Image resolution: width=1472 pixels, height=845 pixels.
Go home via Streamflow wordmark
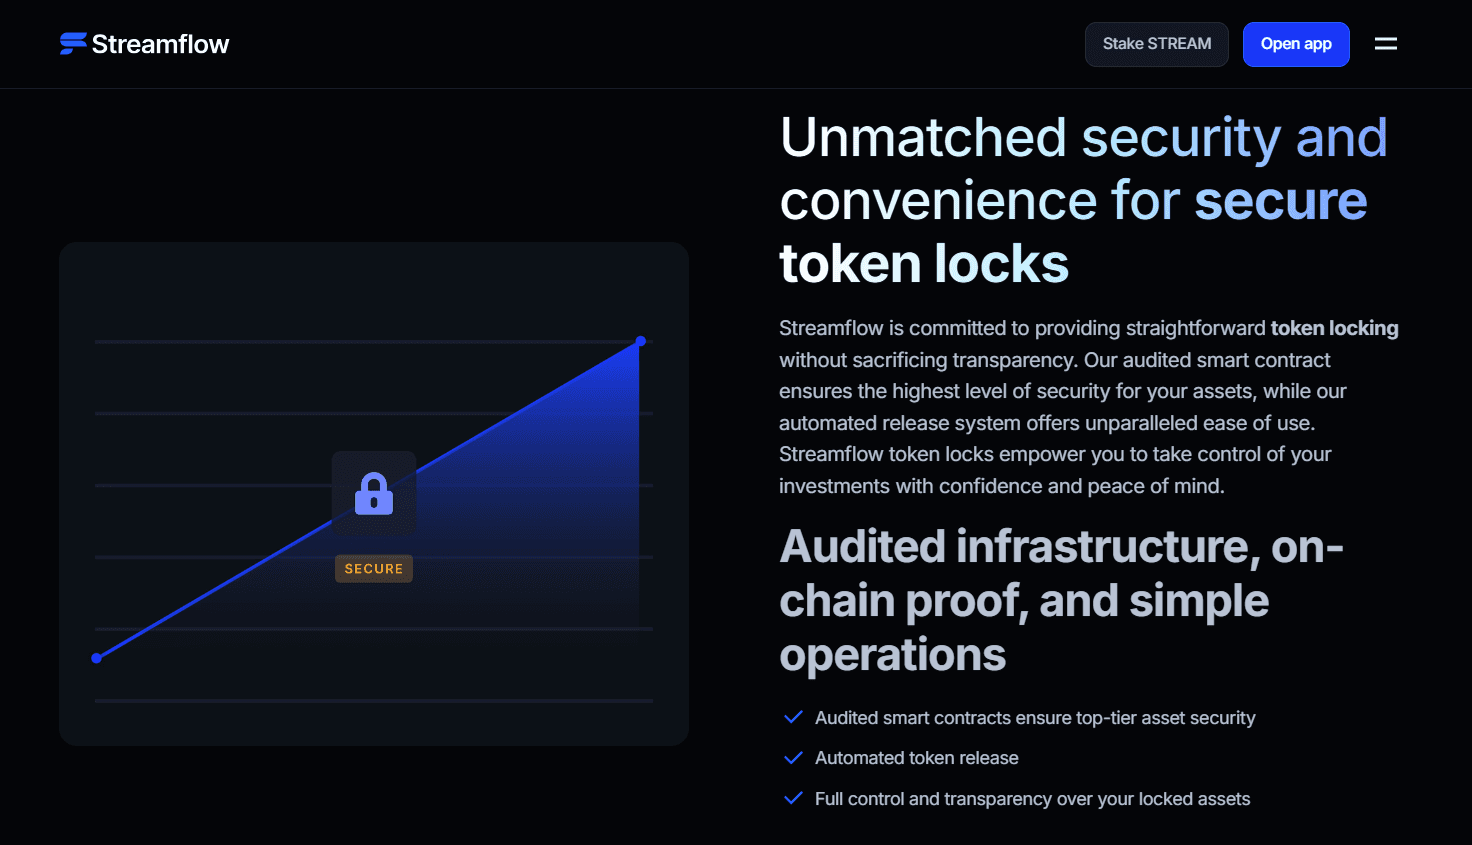click(x=160, y=44)
